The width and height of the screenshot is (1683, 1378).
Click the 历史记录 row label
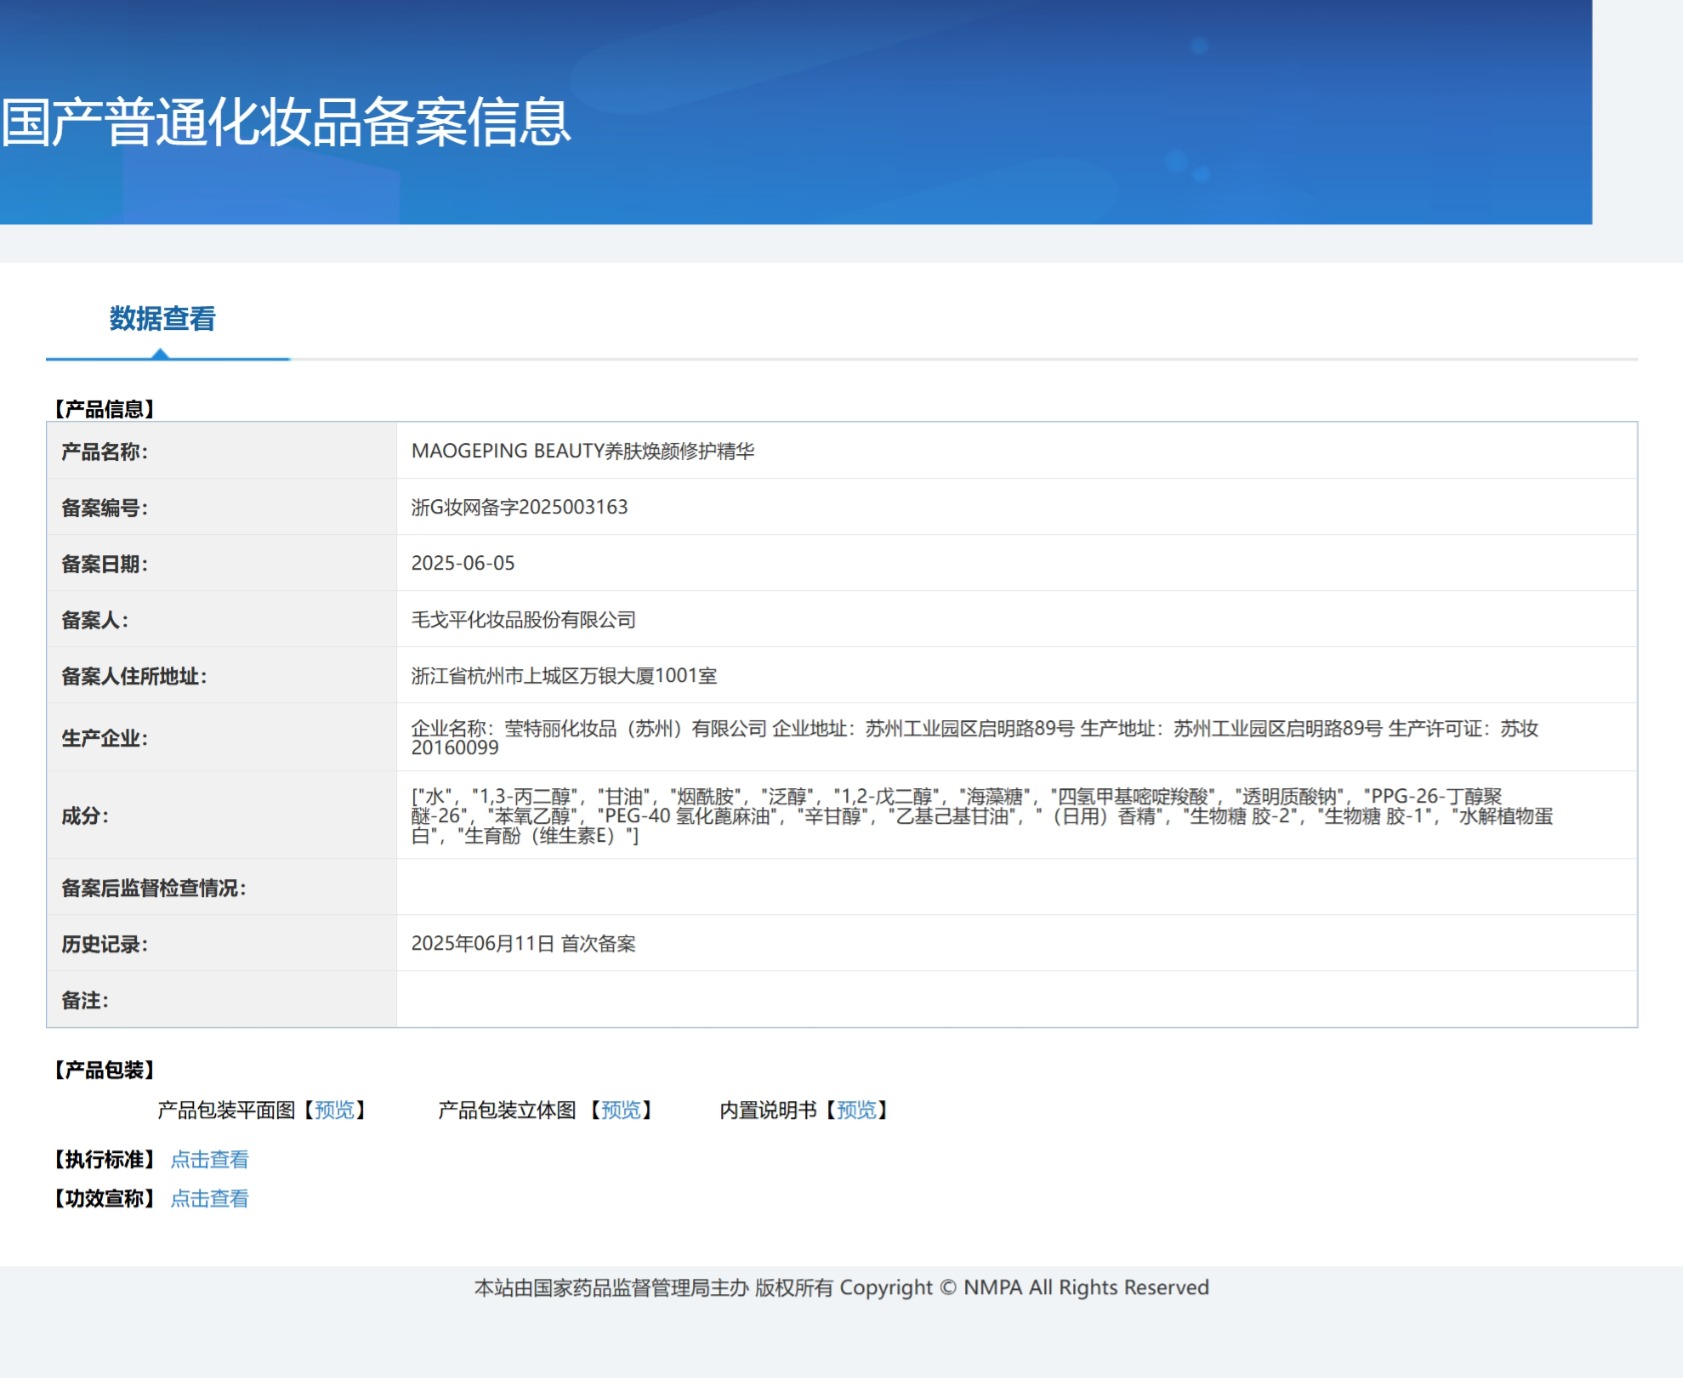tap(105, 944)
